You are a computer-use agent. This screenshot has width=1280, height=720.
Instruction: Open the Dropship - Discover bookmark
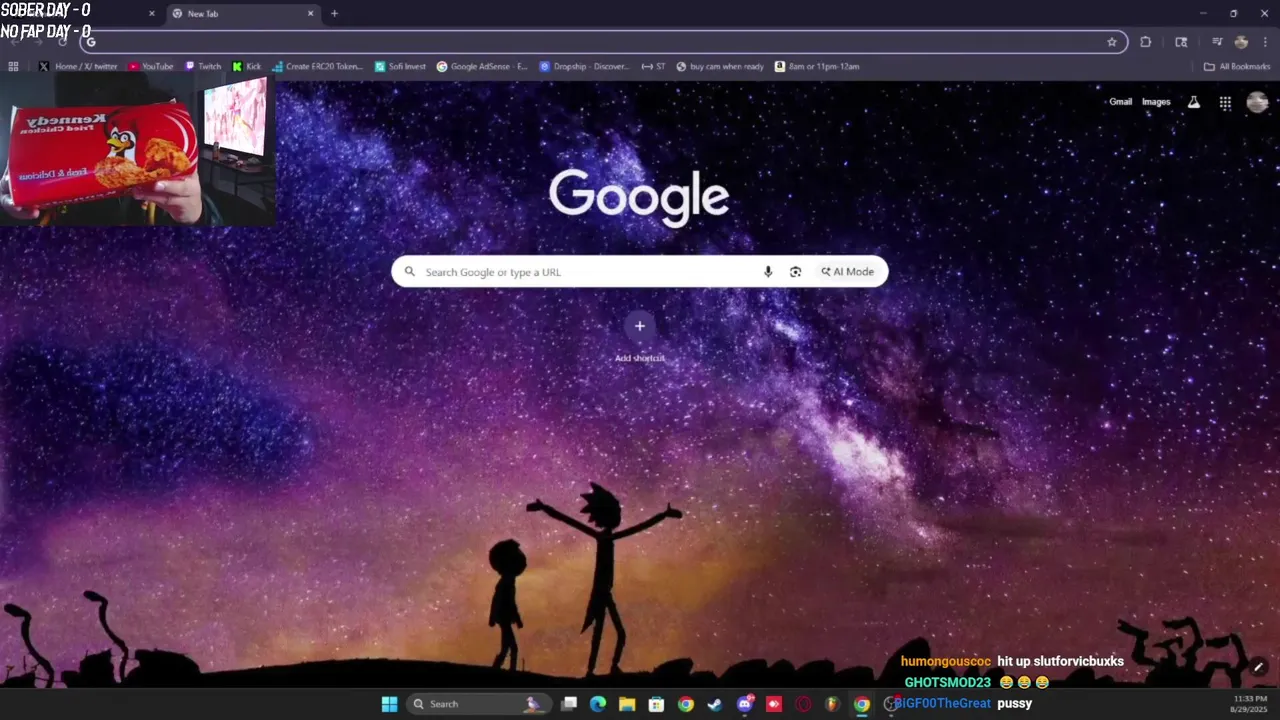(x=584, y=66)
